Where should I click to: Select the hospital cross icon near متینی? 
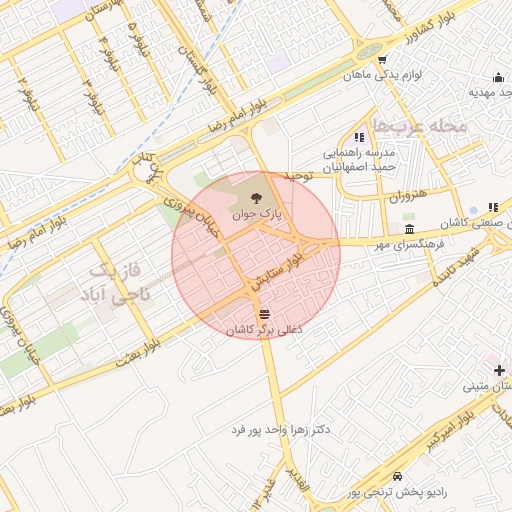(499, 370)
